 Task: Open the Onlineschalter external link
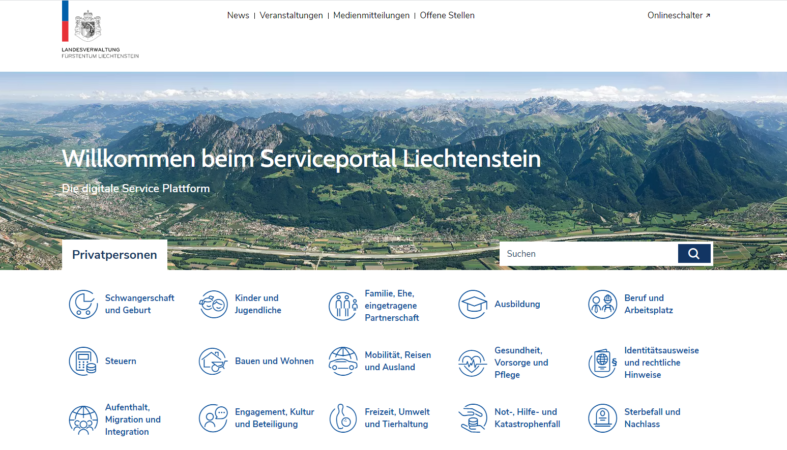tap(678, 16)
